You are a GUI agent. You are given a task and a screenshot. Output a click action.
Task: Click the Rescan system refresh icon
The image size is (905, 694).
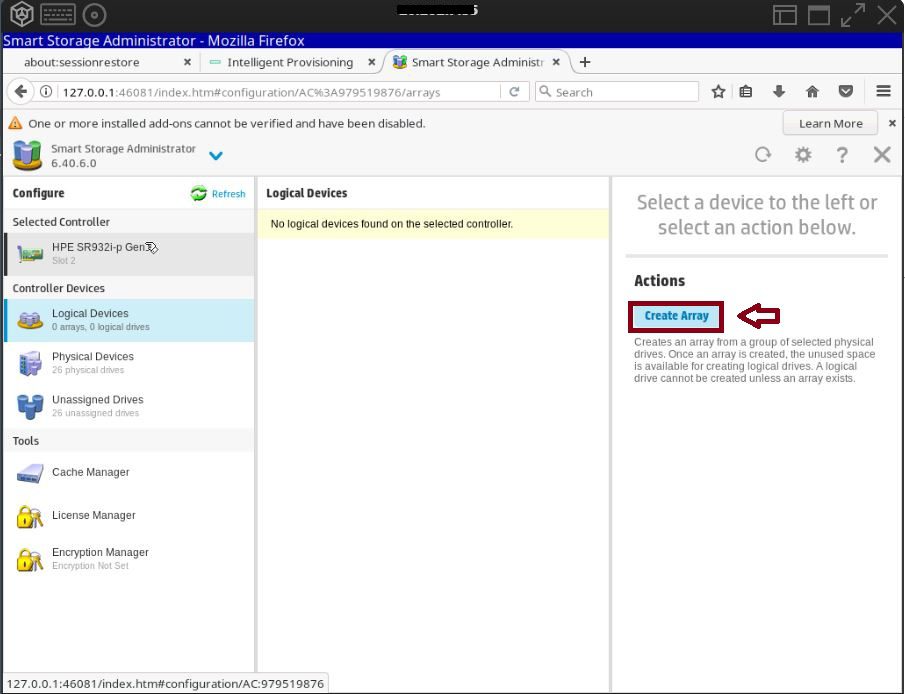[x=763, y=154]
